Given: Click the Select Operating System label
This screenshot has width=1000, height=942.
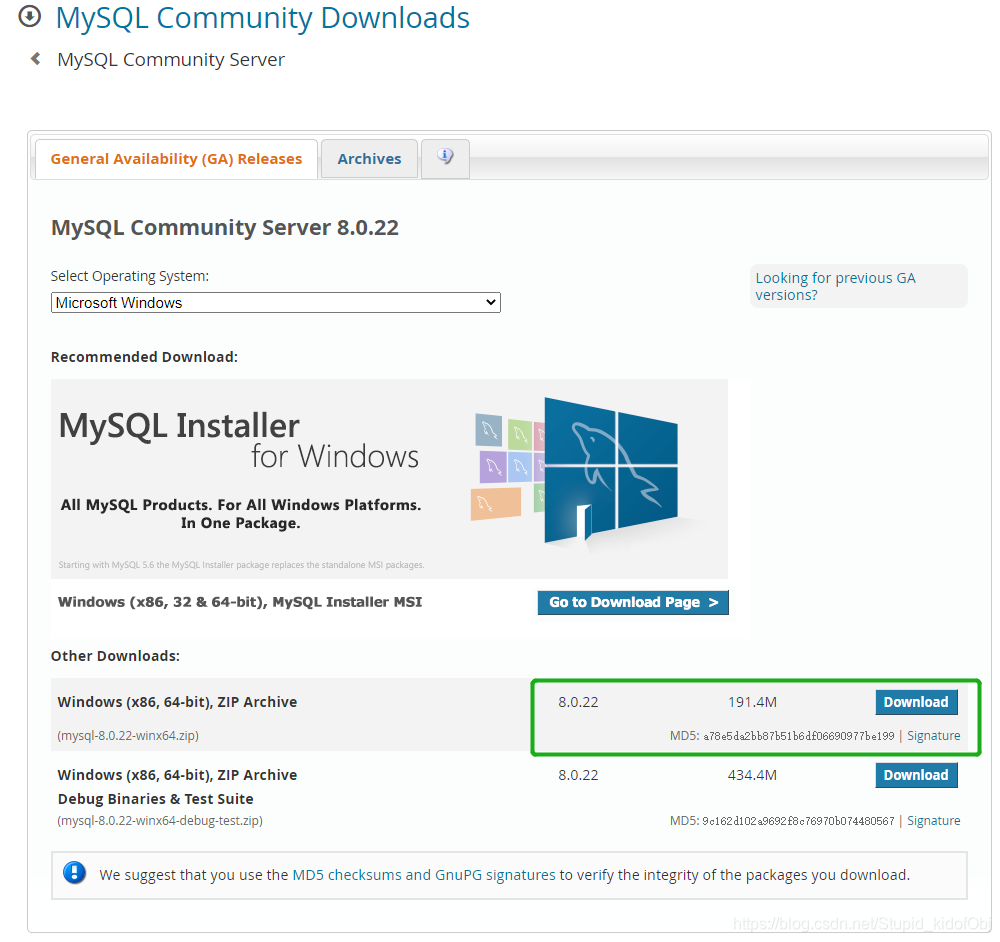Looking at the screenshot, I should click(x=130, y=276).
